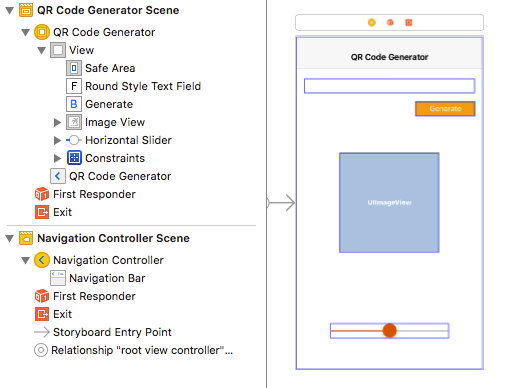The width and height of the screenshot is (512, 388).
Task: Expand the Horizontal Slider disclosure triangle
Action: 57,140
